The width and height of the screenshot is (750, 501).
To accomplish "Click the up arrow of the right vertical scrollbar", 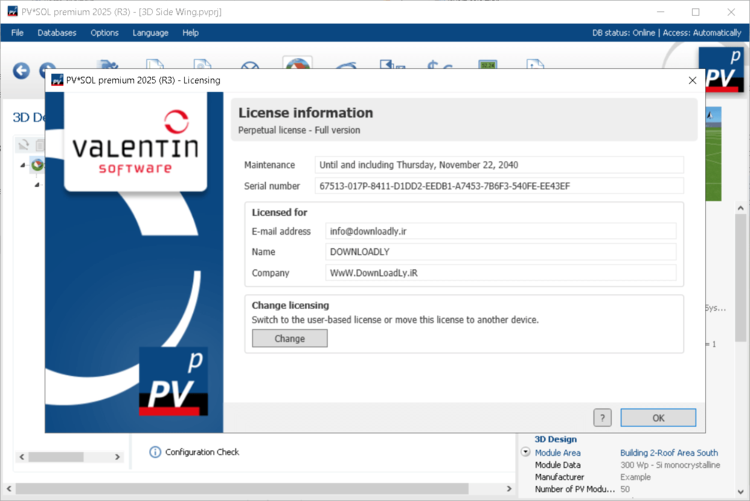I will [740, 208].
